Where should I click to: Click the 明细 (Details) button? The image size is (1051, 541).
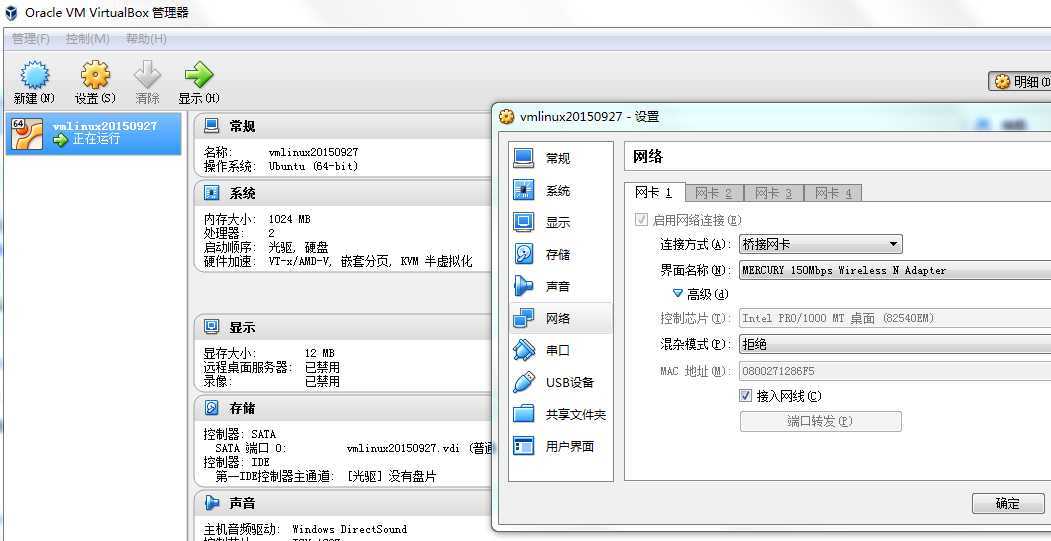click(x=1020, y=82)
